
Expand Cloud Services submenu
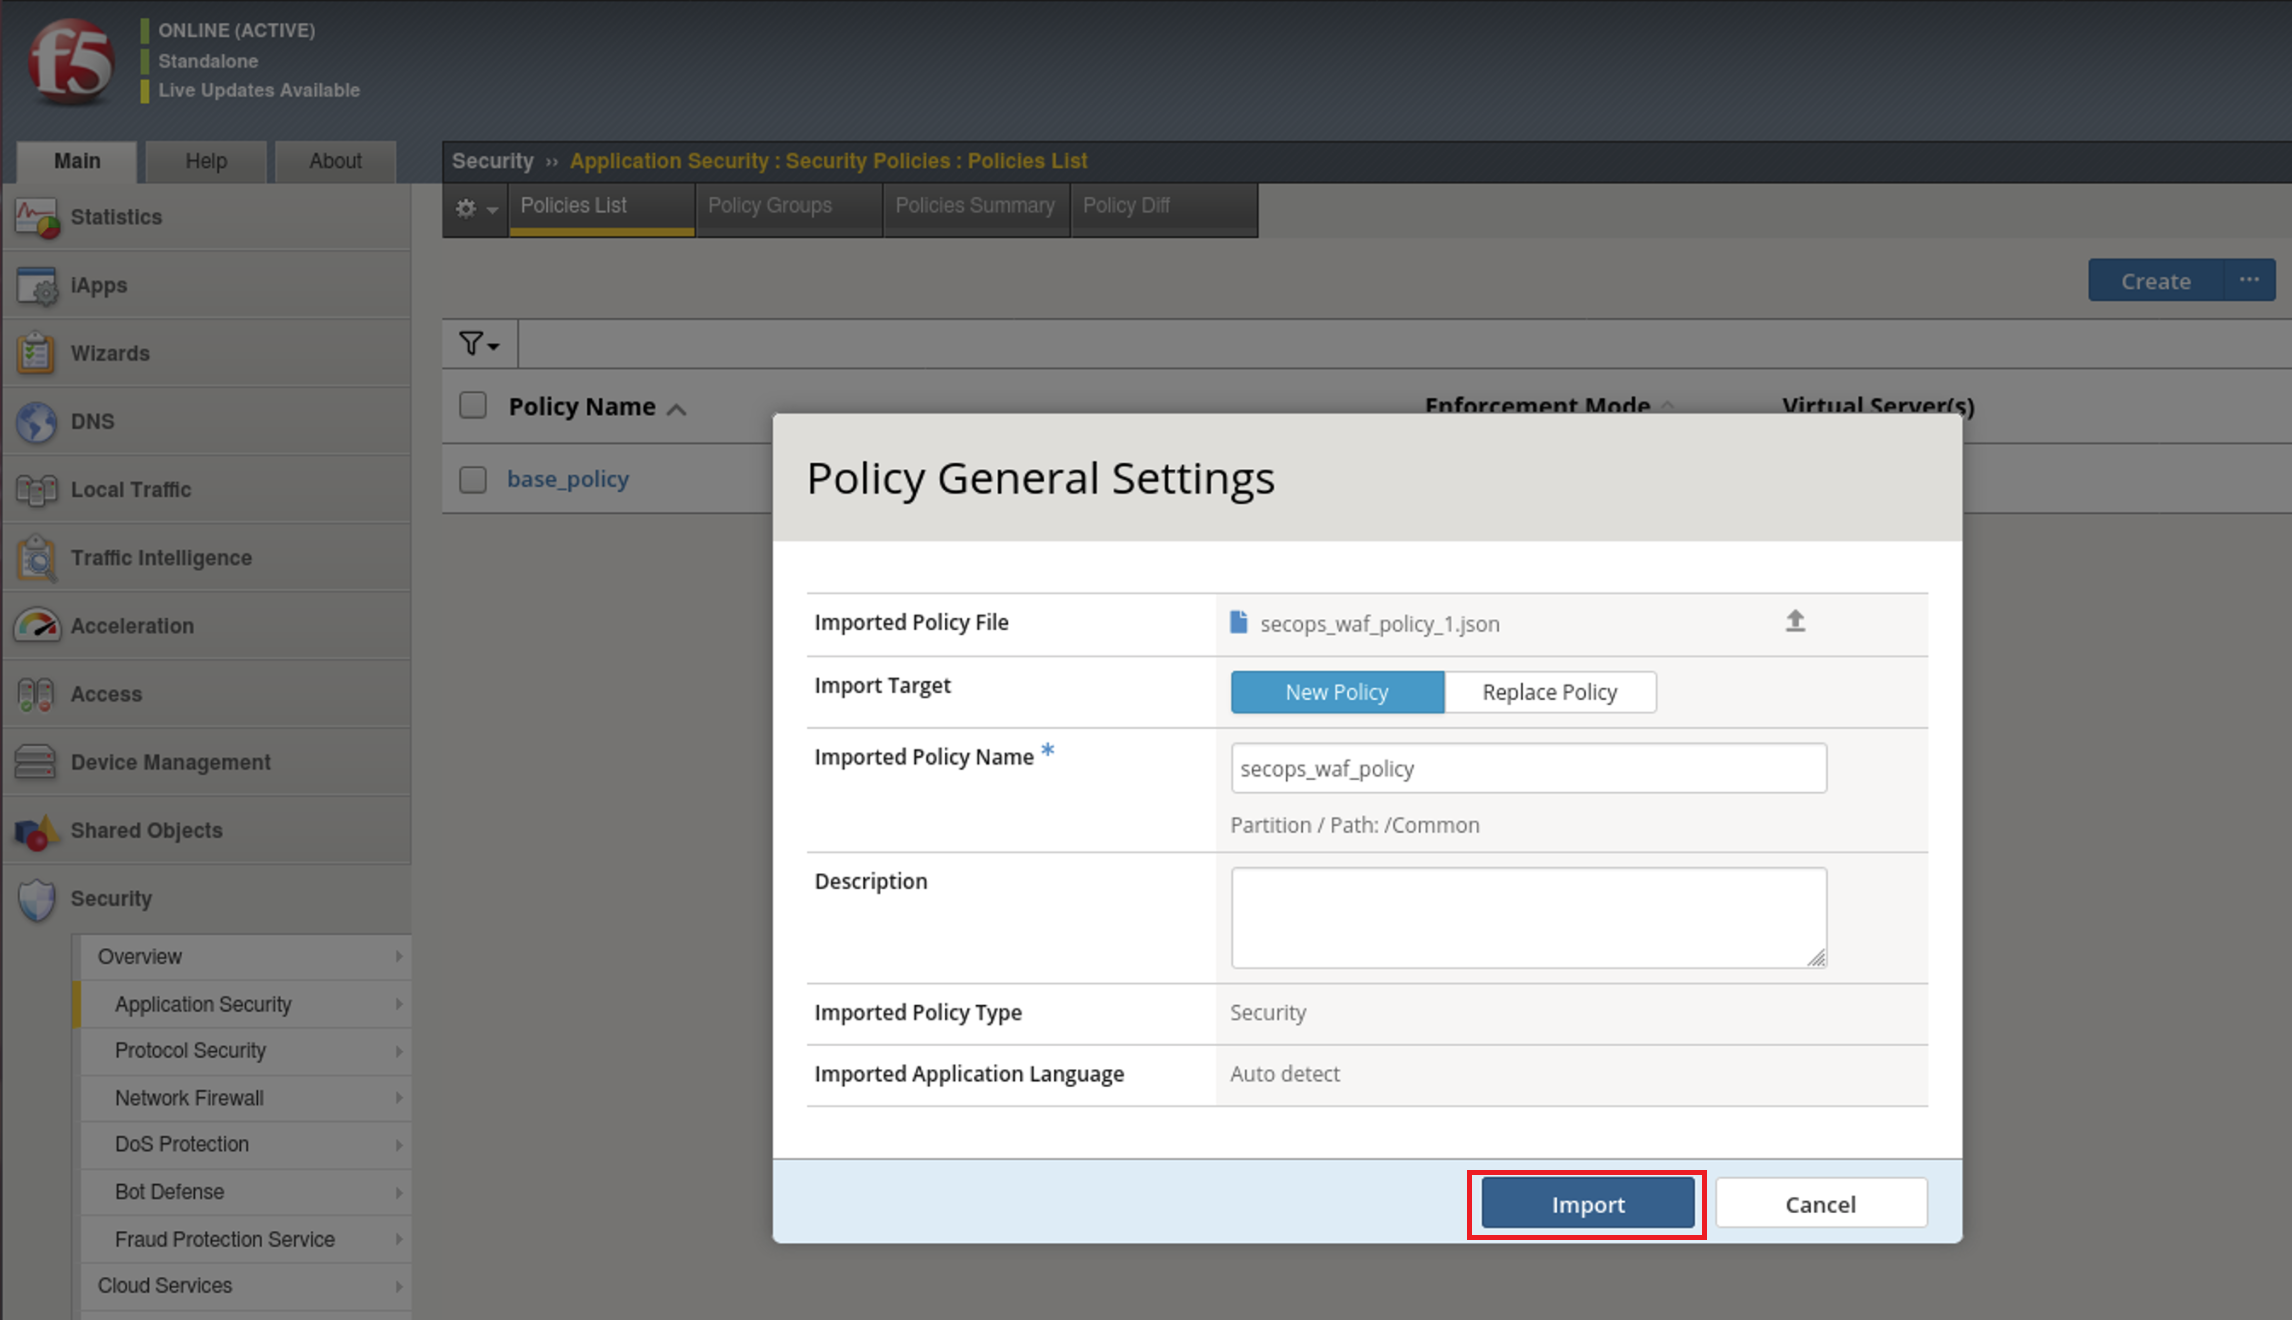click(399, 1286)
